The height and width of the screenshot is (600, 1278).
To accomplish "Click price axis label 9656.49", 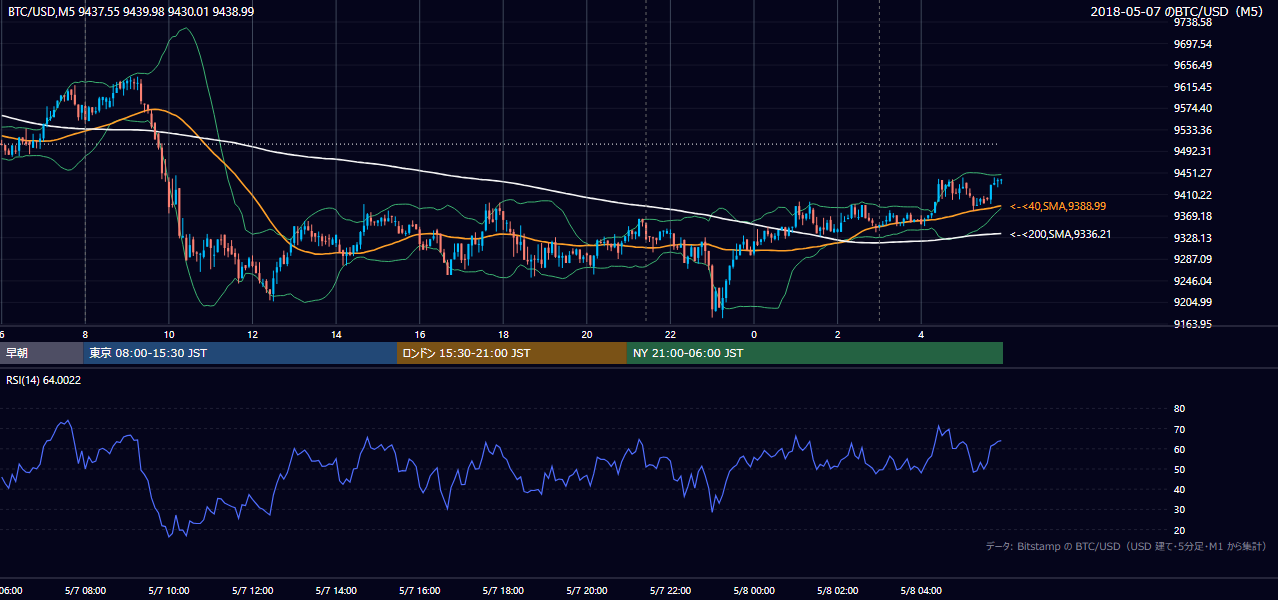I will pos(1193,65).
